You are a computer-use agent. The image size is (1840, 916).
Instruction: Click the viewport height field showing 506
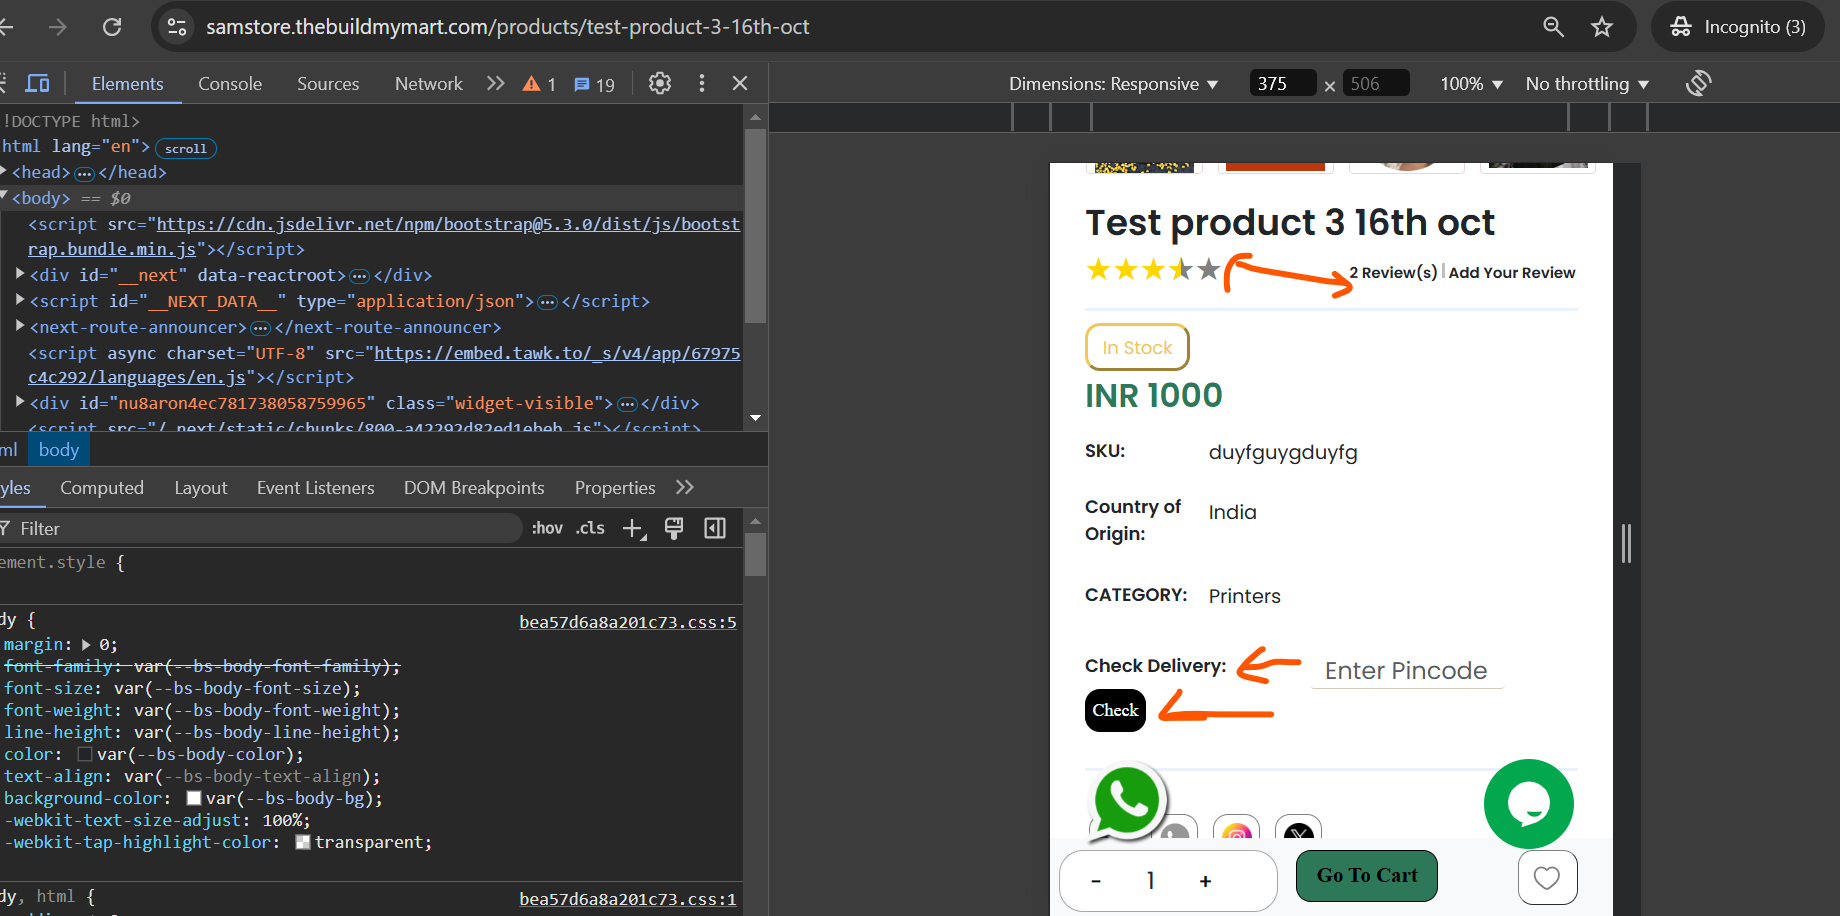click(x=1376, y=83)
